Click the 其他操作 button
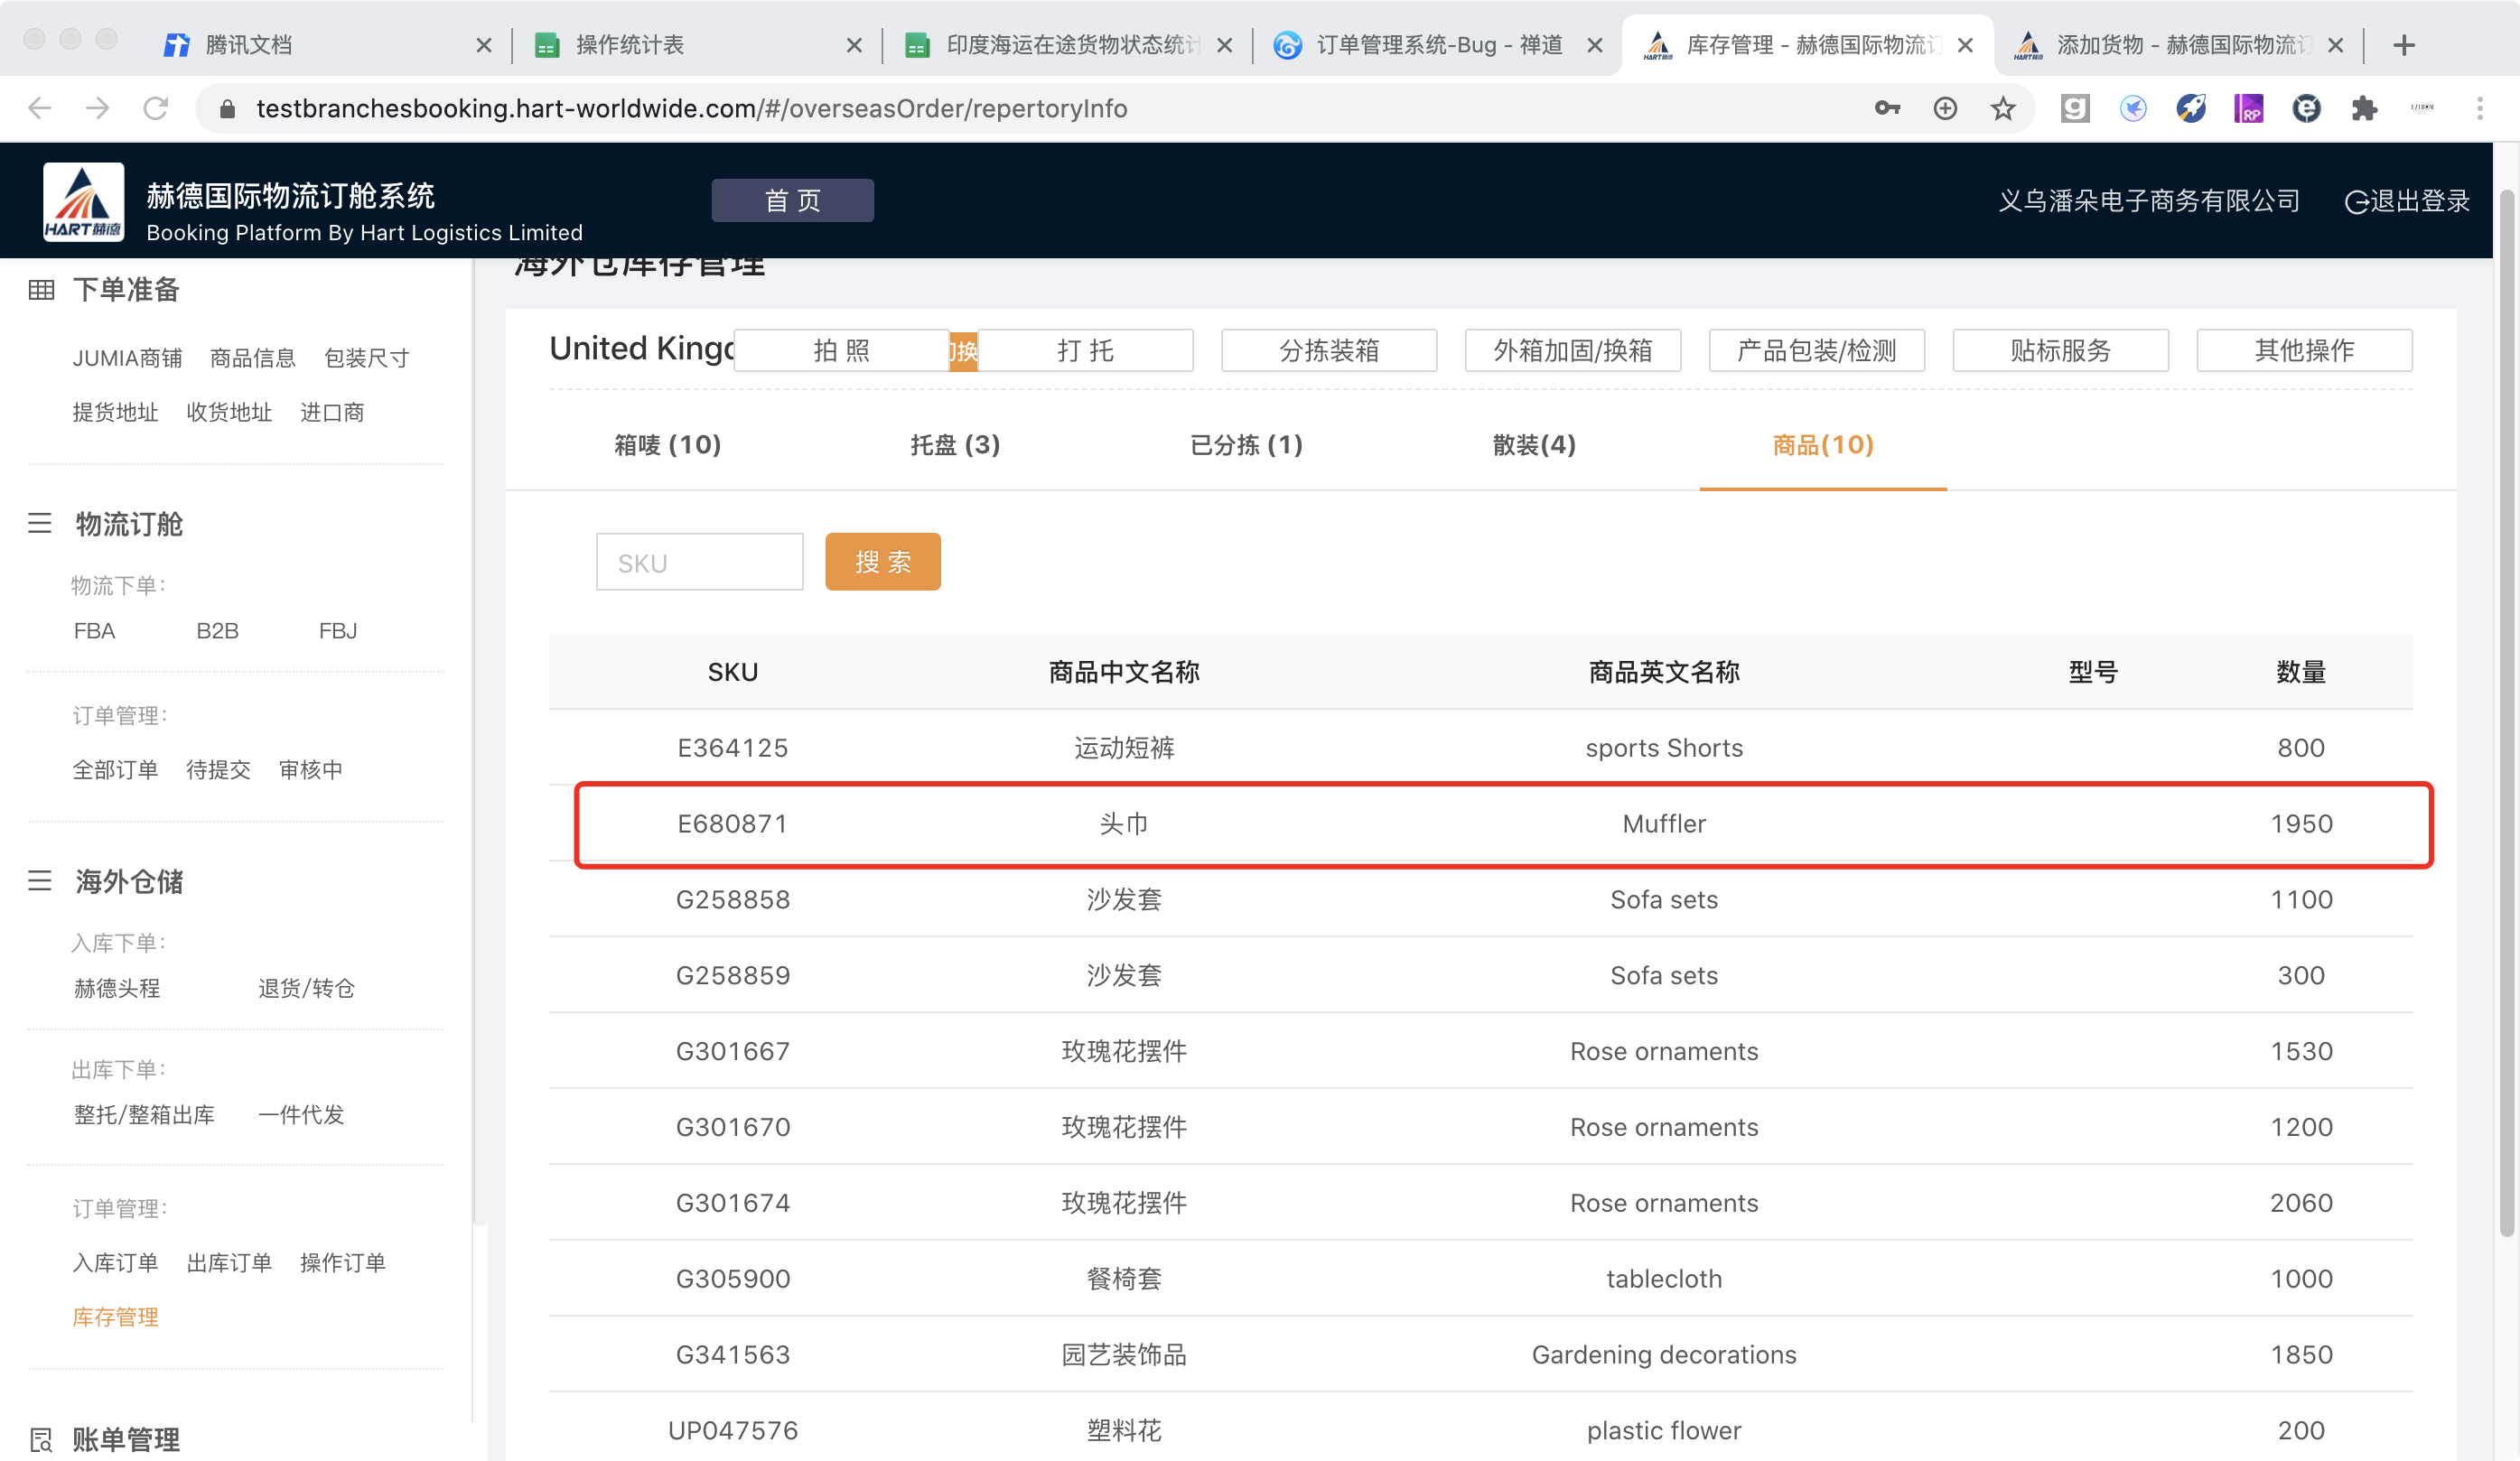This screenshot has width=2520, height=1461. click(2305, 350)
